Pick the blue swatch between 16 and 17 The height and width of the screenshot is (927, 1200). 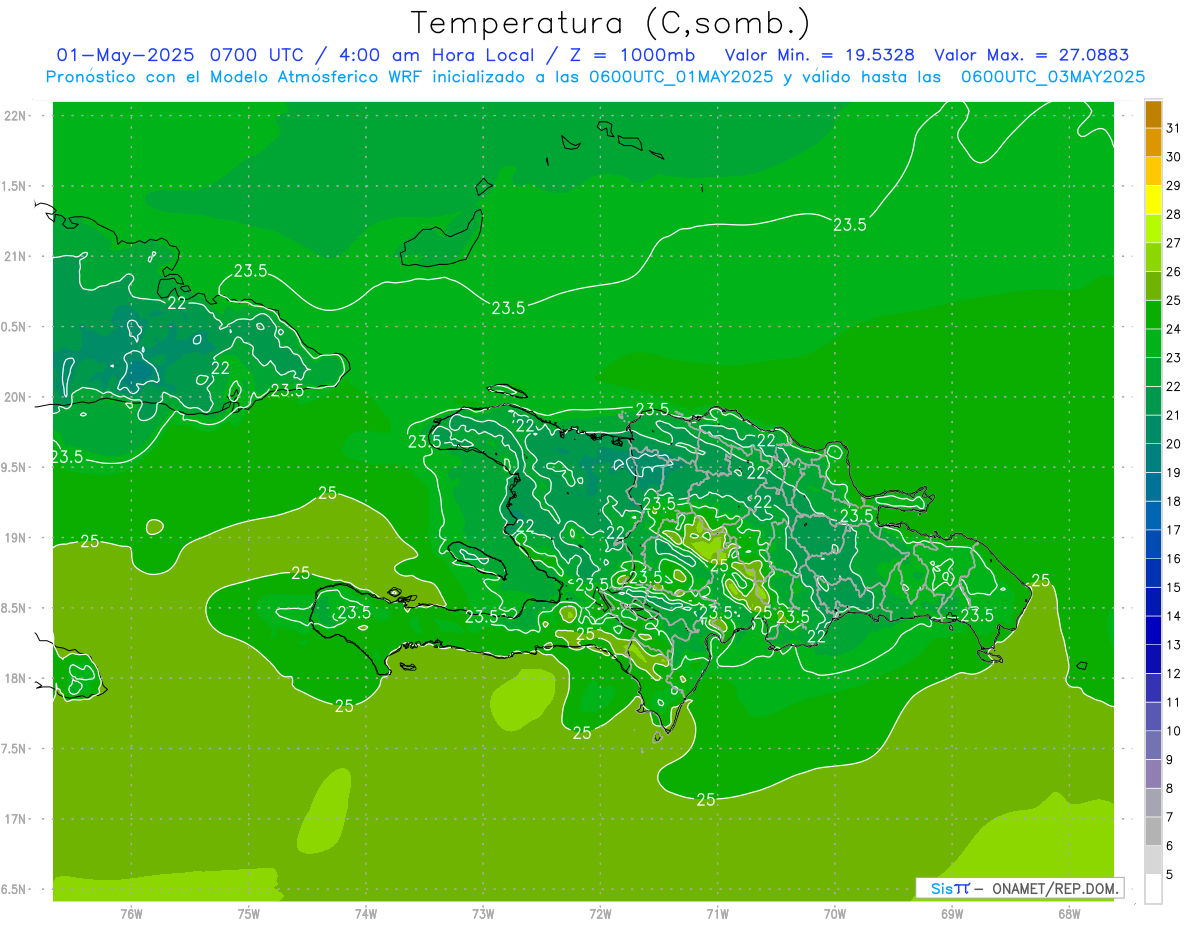[x=1153, y=544]
